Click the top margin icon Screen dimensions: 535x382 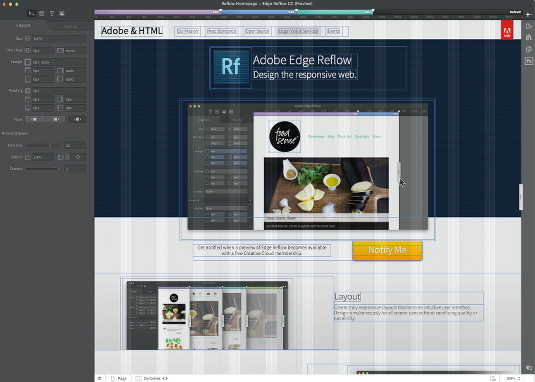[x=28, y=71]
